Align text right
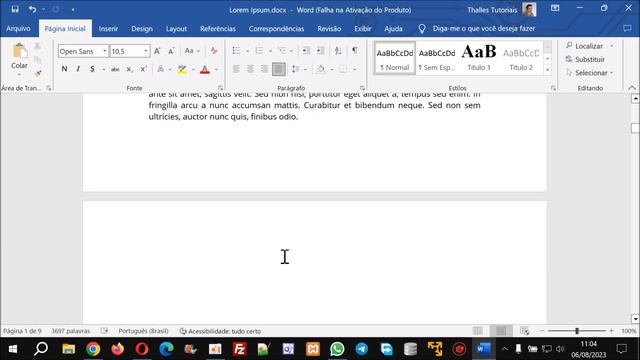Image resolution: width=640 pixels, height=360 pixels. (264, 69)
